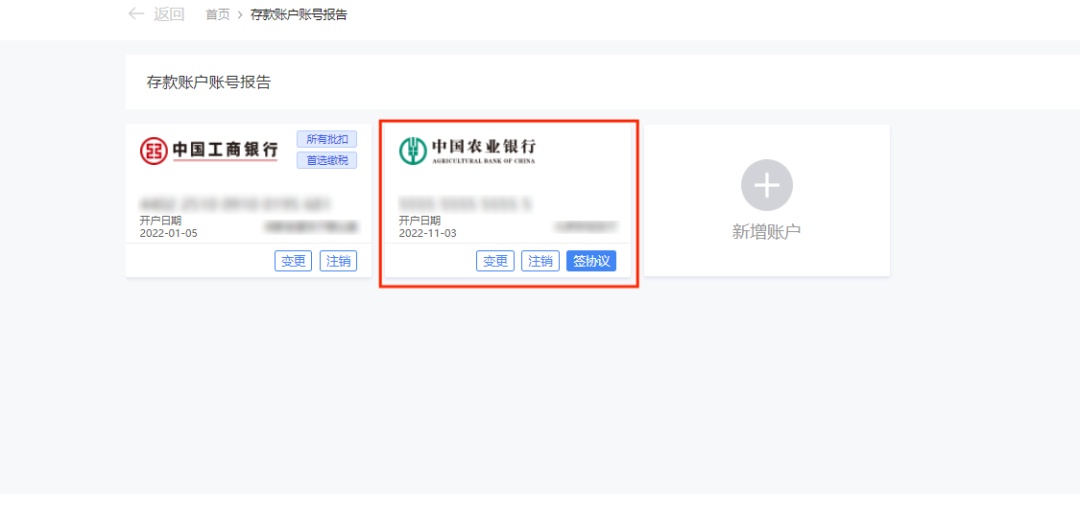The width and height of the screenshot is (1080, 516).
Task: Click the plus icon to add account
Action: coord(767,185)
